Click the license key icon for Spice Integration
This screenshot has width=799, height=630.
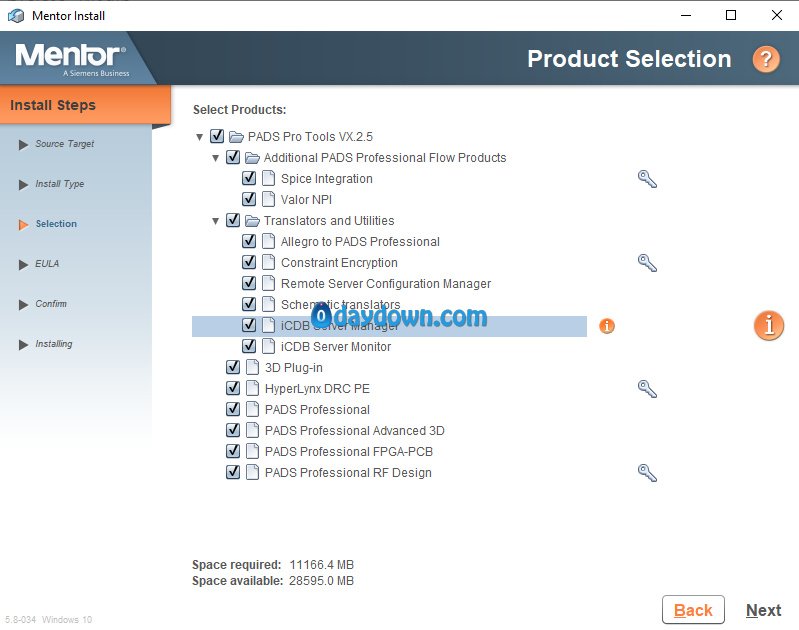(x=647, y=179)
